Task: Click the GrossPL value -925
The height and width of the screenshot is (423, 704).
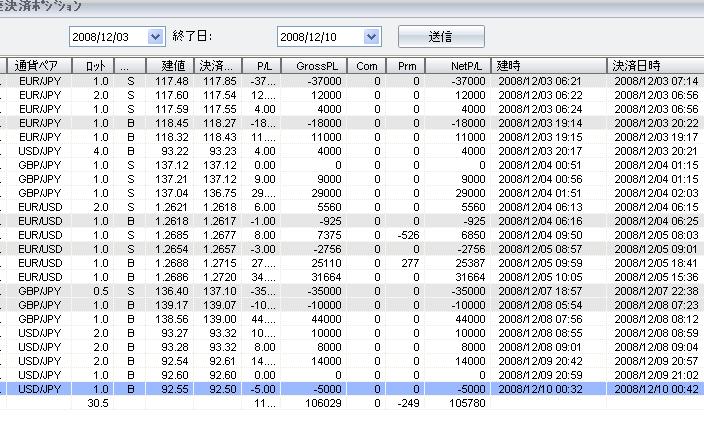Action: point(331,221)
